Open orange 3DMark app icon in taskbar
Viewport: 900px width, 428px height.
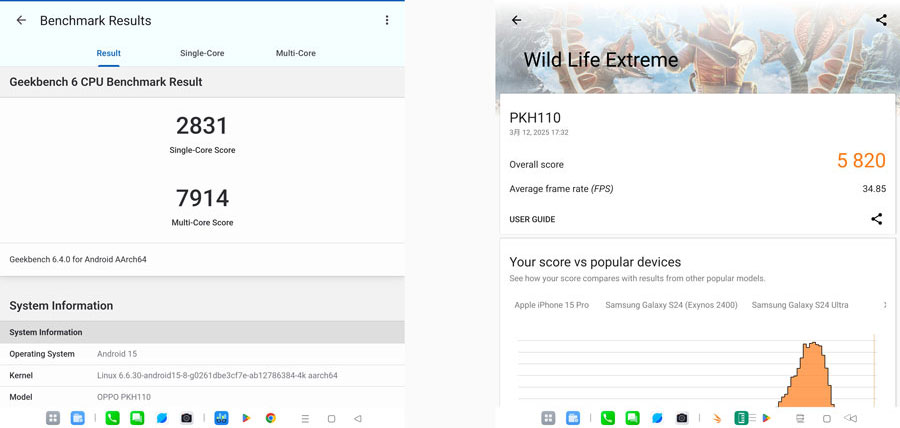[x=717, y=418]
